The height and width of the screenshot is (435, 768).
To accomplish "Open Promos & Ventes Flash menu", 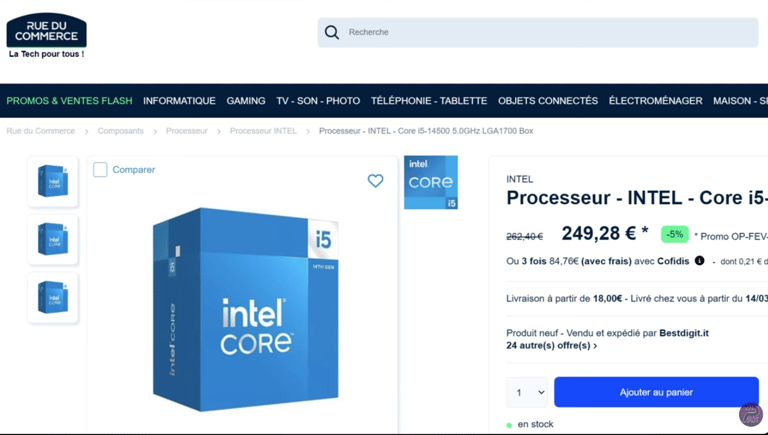I will click(x=69, y=101).
